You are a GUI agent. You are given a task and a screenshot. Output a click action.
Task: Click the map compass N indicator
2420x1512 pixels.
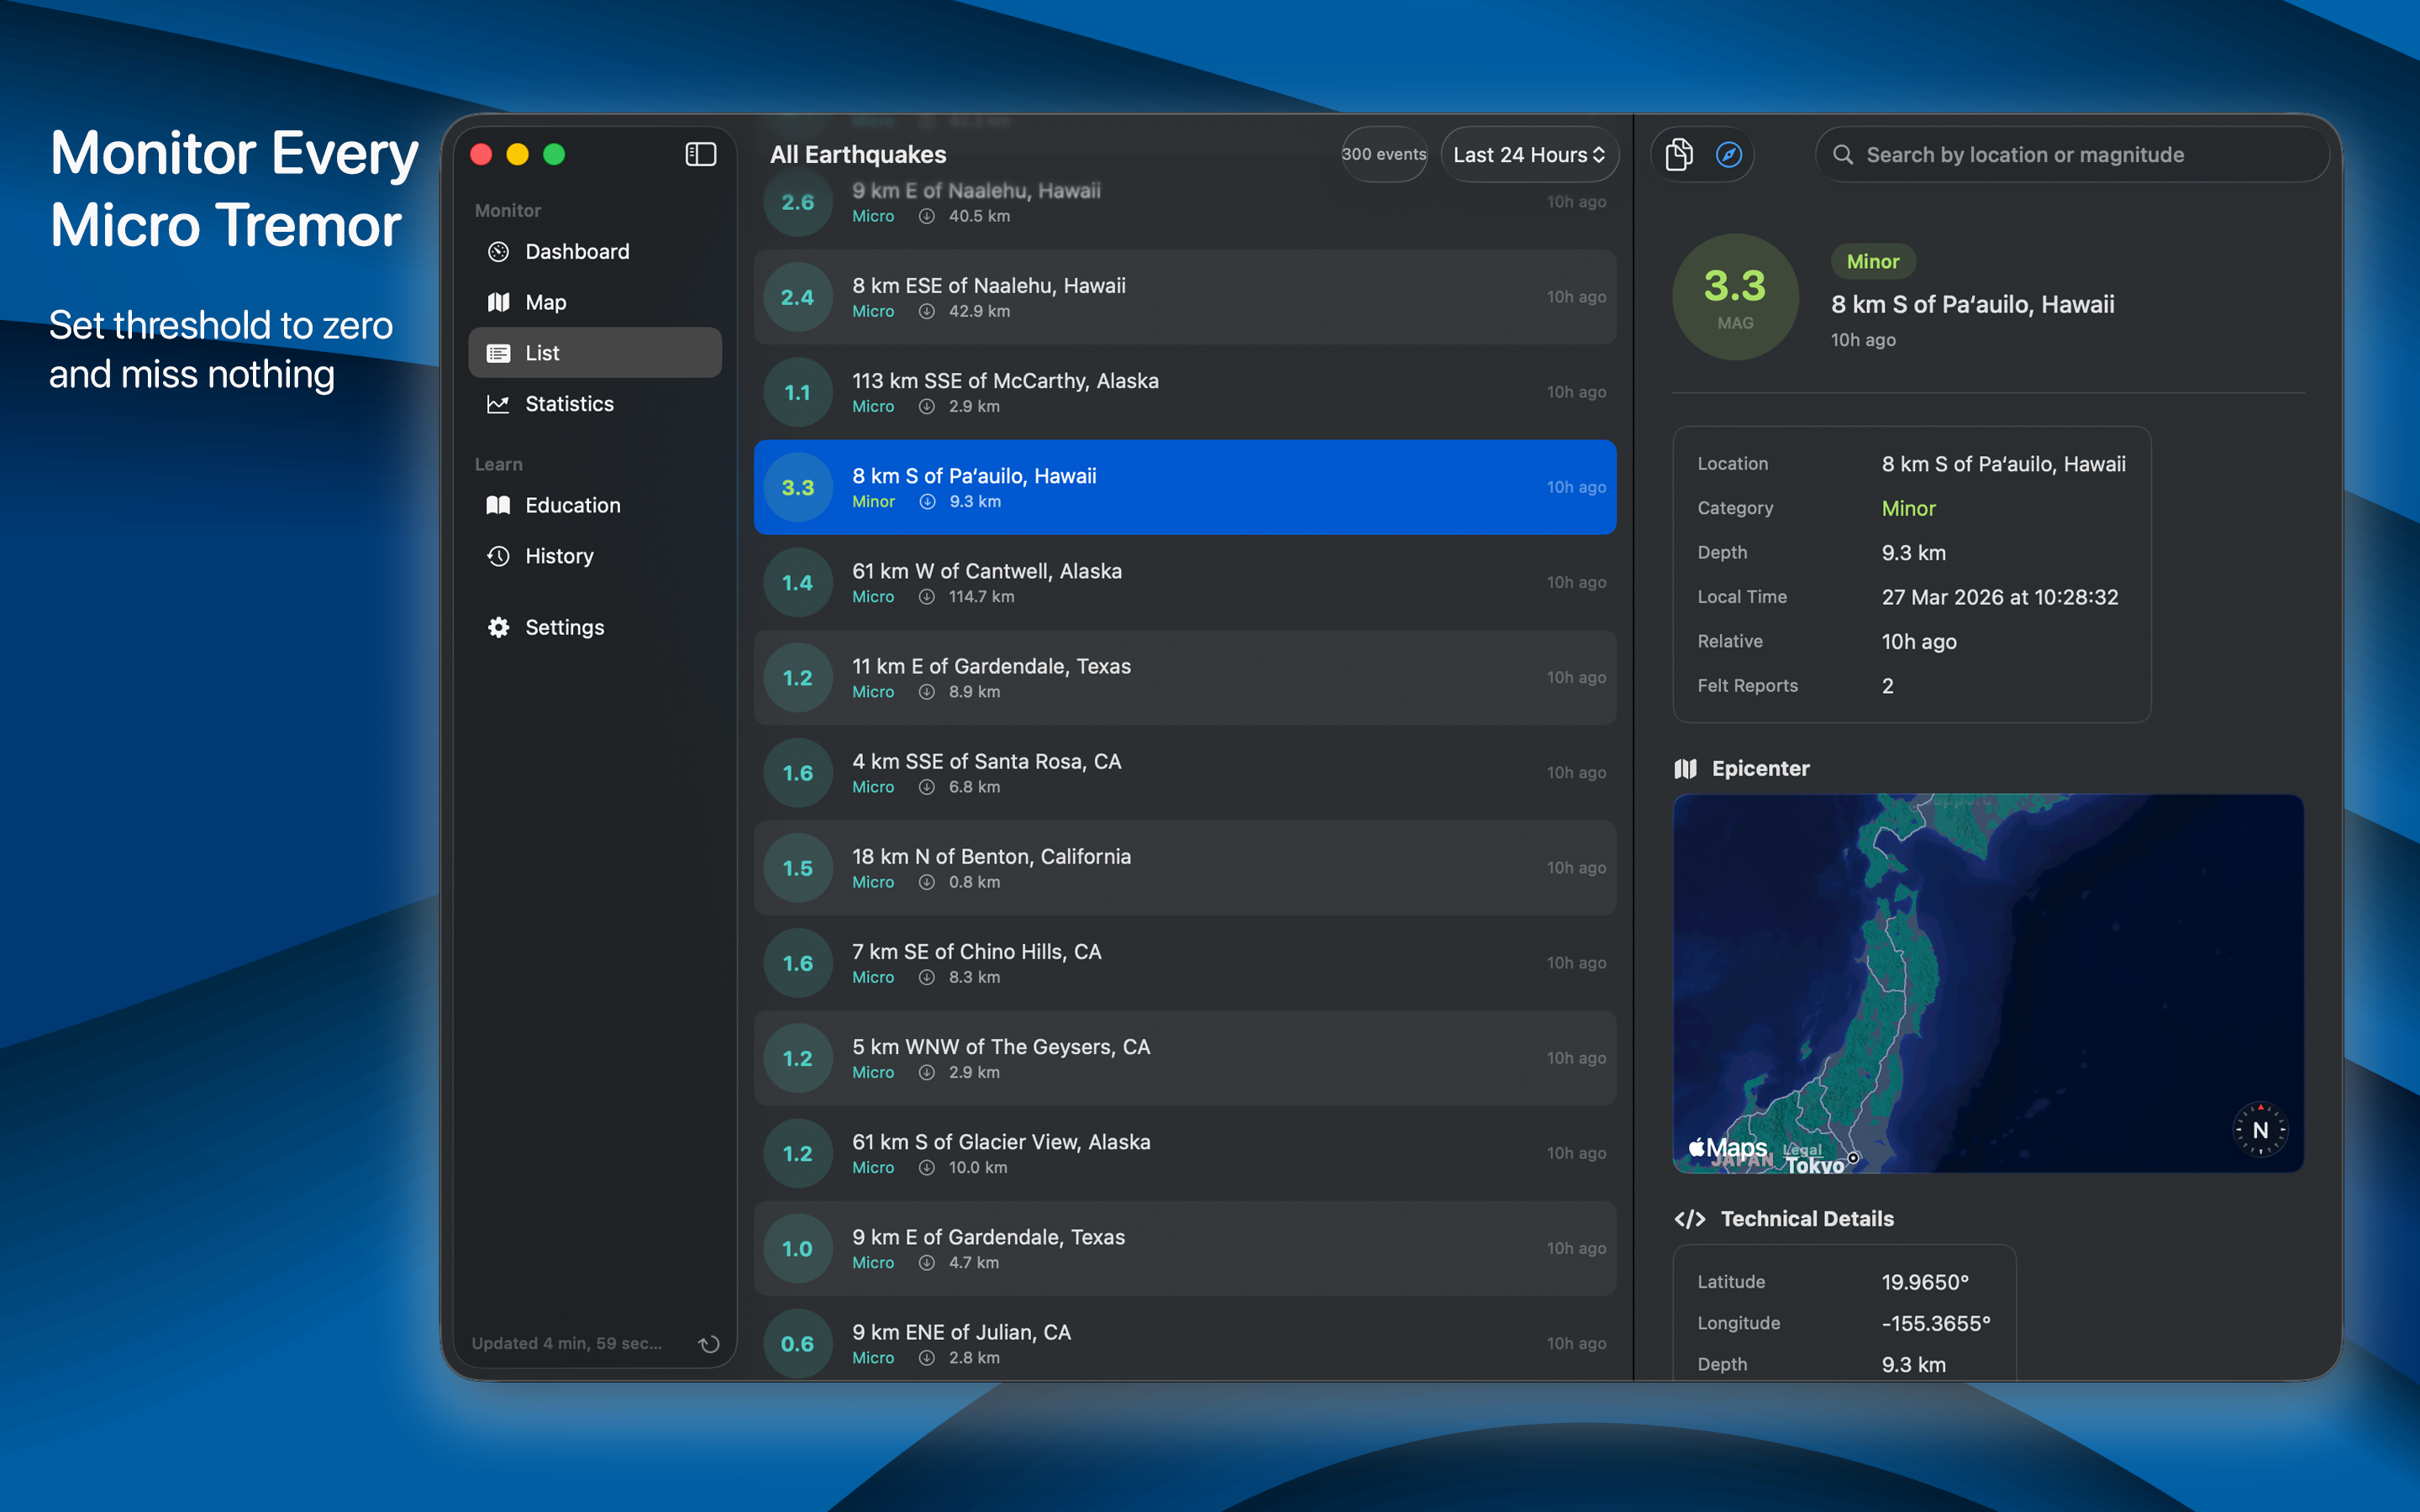click(x=2259, y=1130)
